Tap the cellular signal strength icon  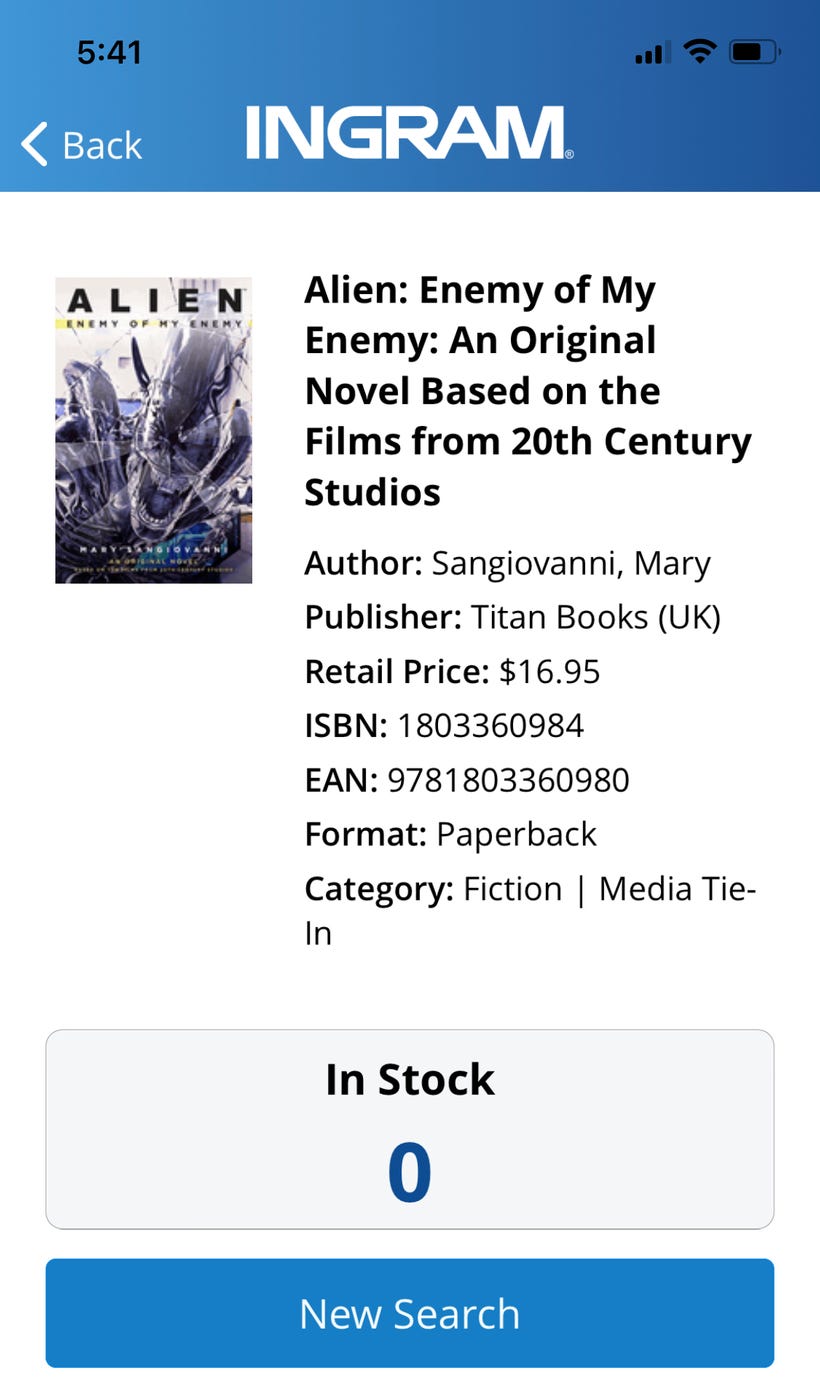(x=649, y=52)
